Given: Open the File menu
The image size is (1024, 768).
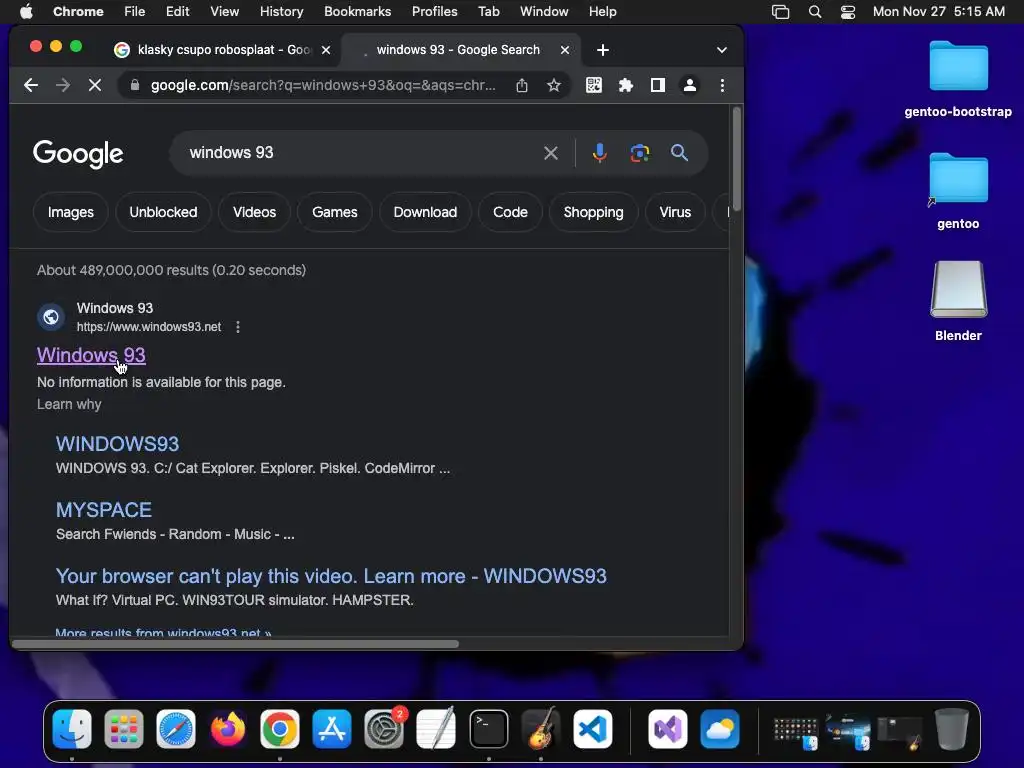Looking at the screenshot, I should (x=135, y=11).
